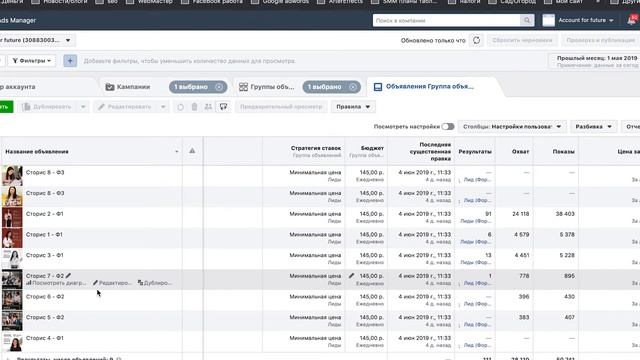Click the magnifier icon in campaign search
This screenshot has height=360, width=640.
[527, 20]
